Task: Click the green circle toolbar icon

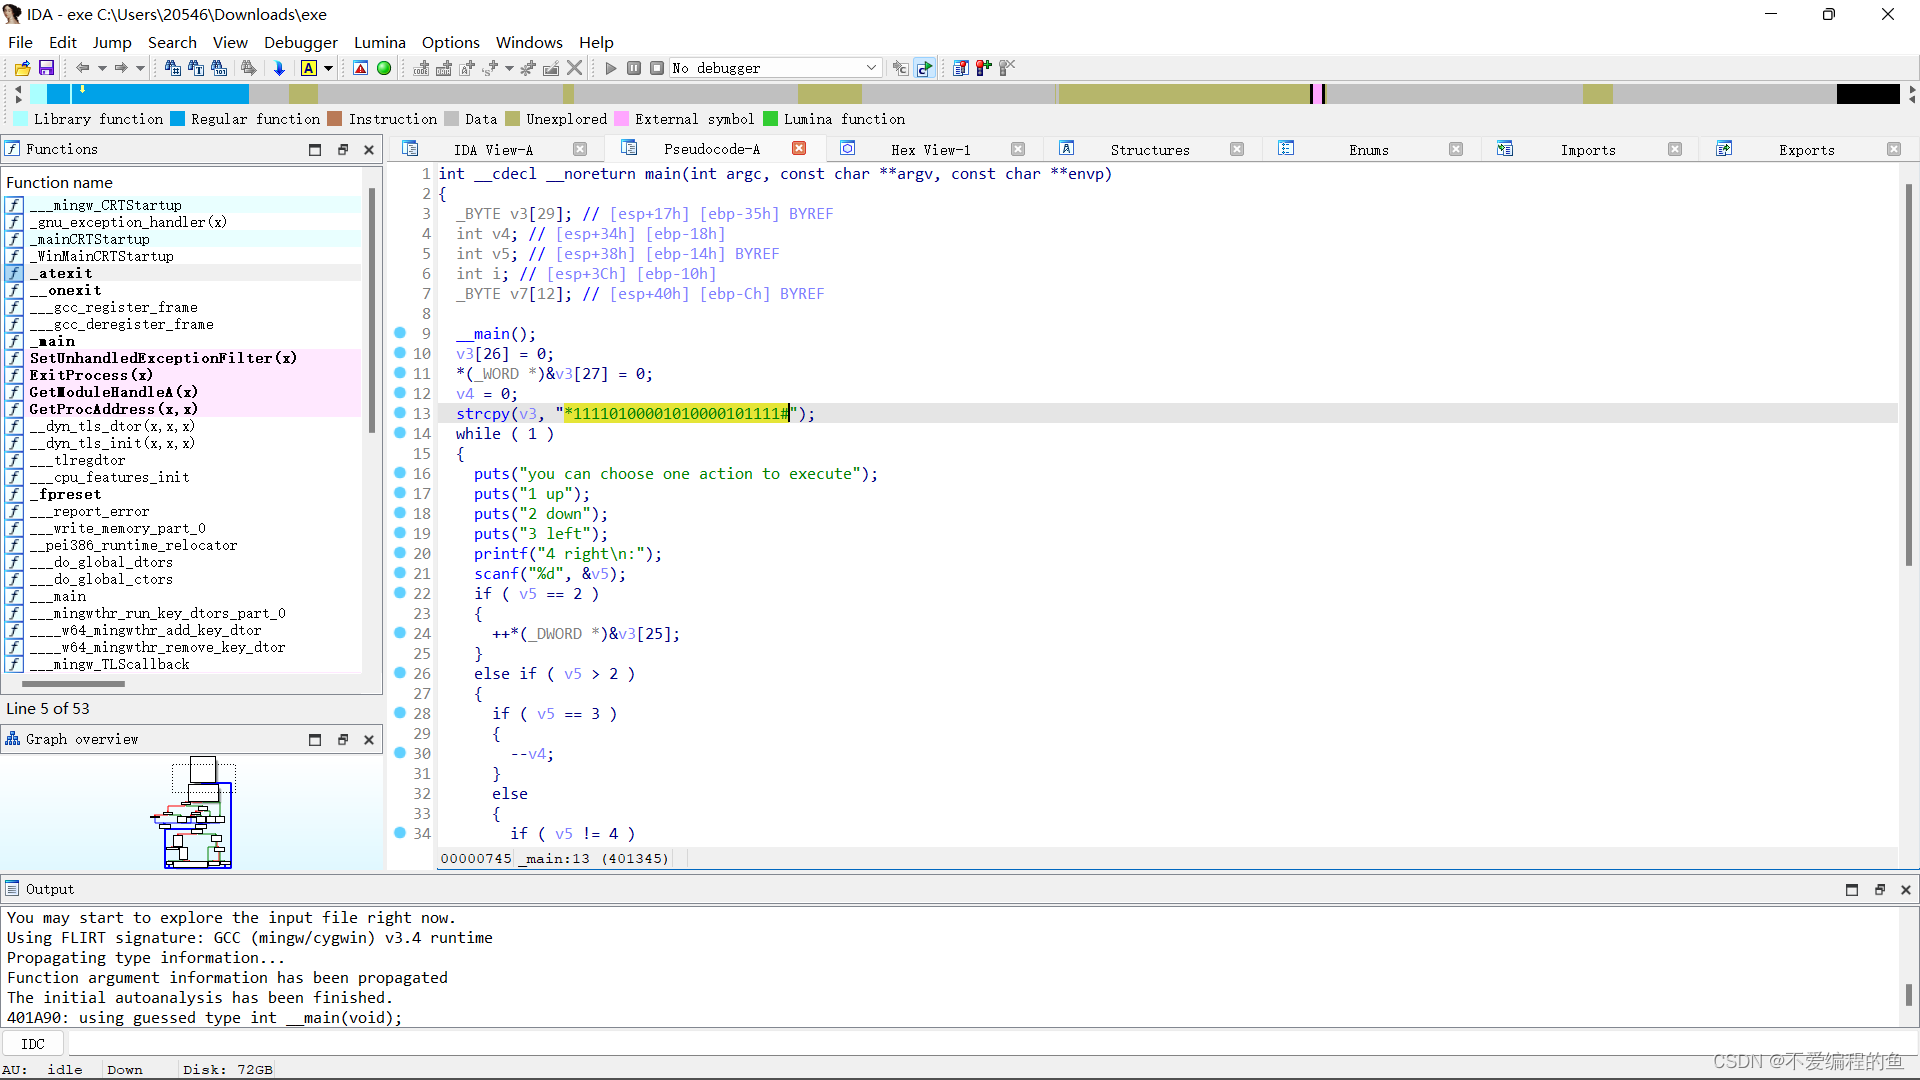Action: pos(384,68)
